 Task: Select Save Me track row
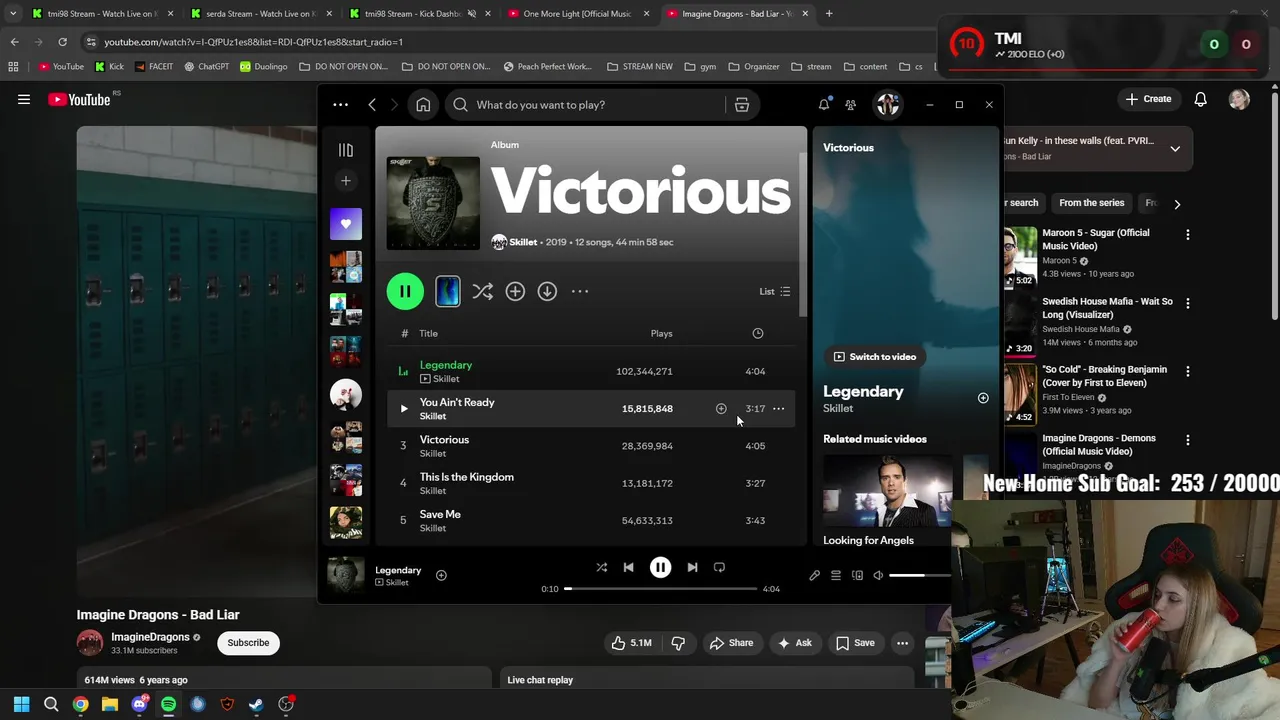(591, 520)
